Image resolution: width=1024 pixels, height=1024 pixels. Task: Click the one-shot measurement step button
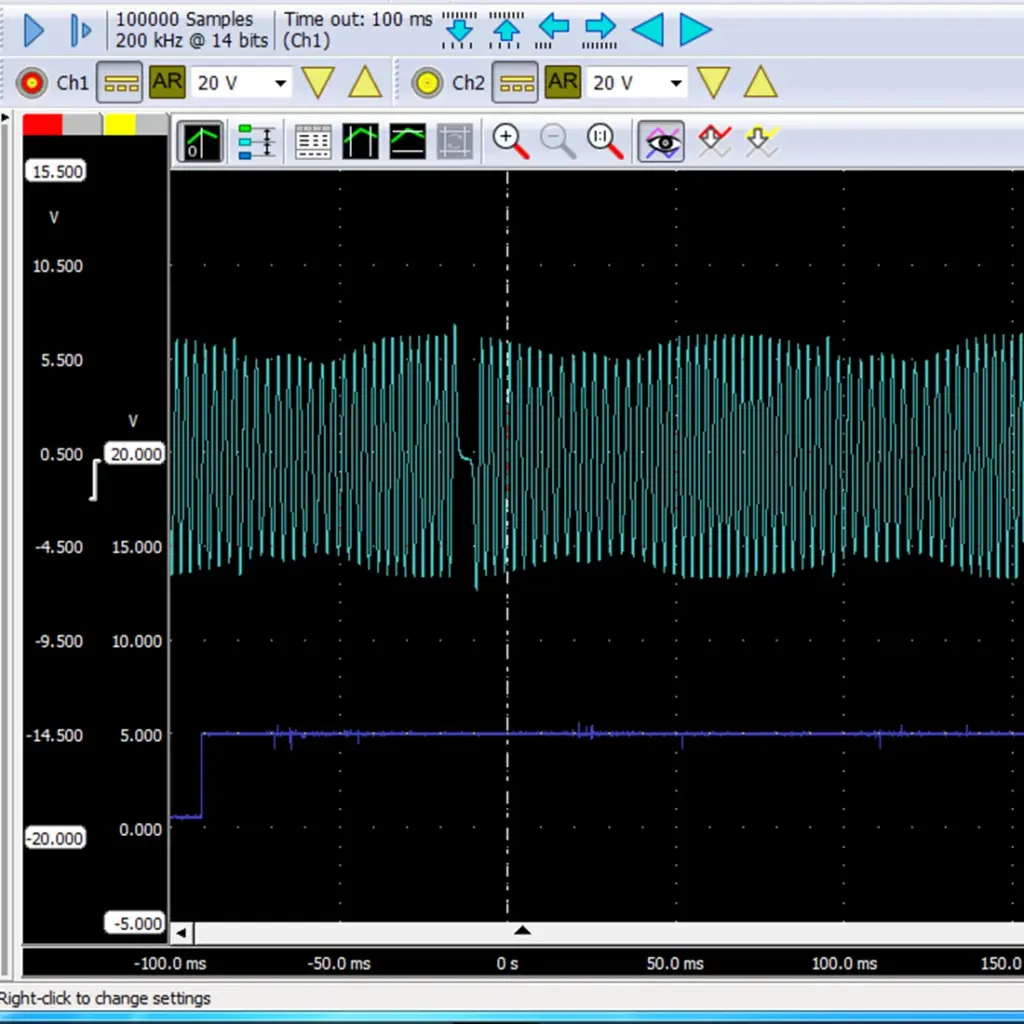click(x=80, y=30)
